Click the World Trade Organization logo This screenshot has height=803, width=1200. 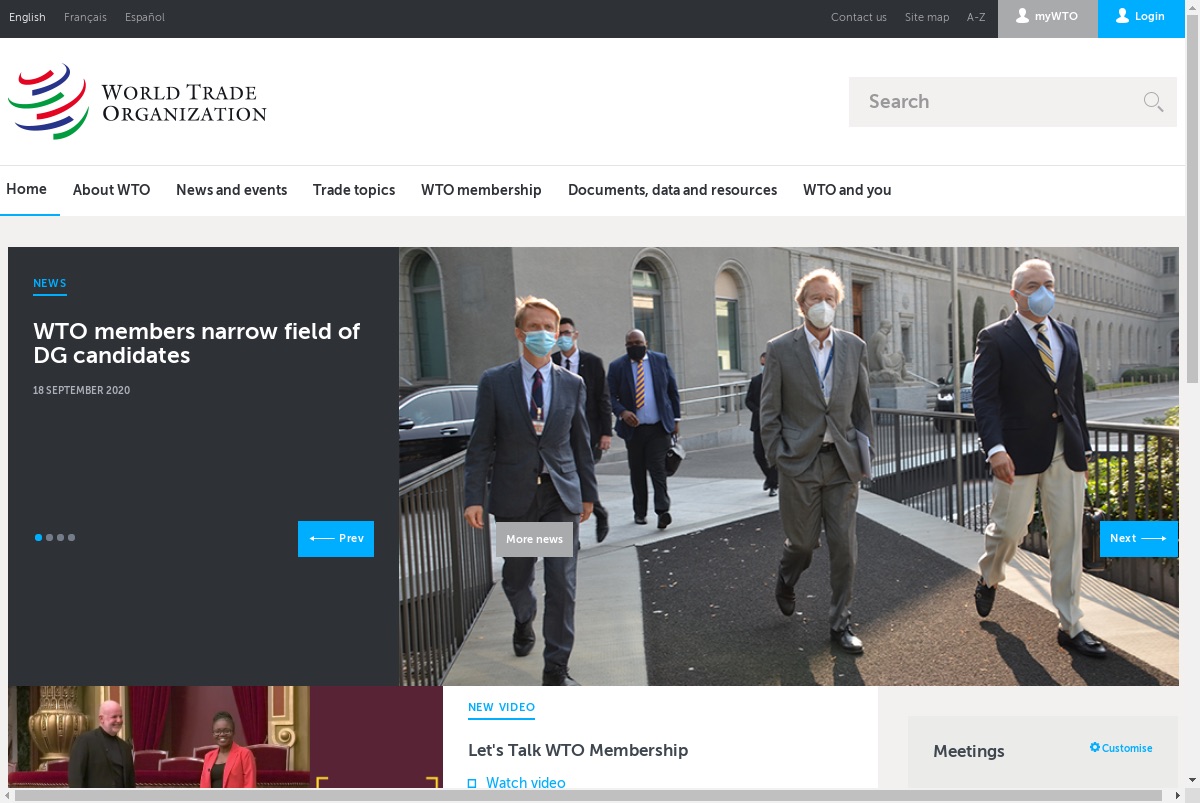[137, 102]
